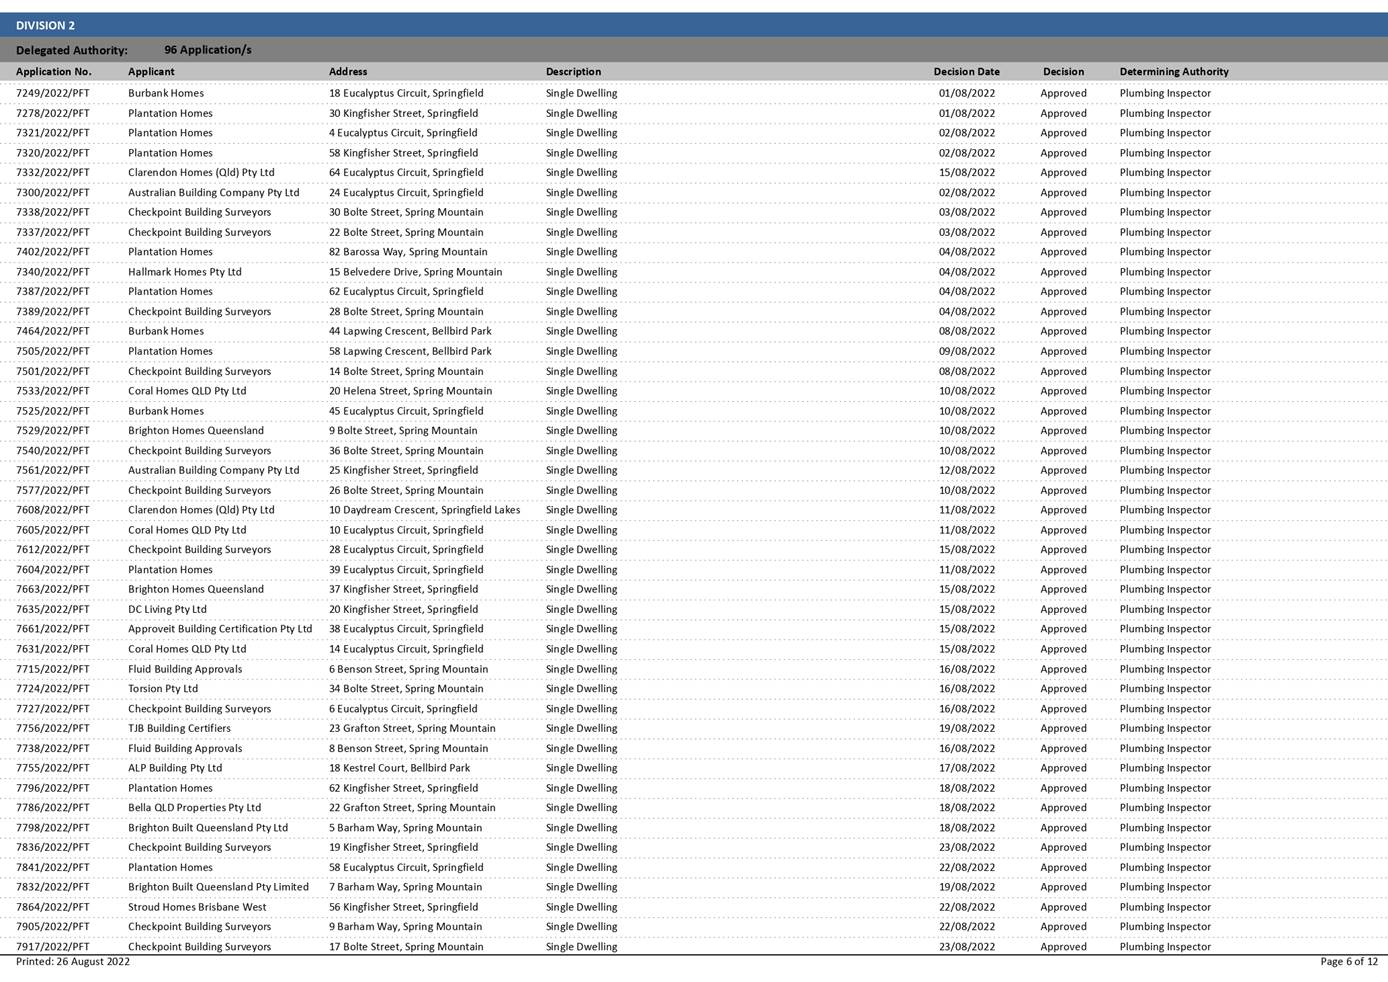Select the Application No. column header
The width and height of the screenshot is (1388, 982).
pyautogui.click(x=54, y=72)
